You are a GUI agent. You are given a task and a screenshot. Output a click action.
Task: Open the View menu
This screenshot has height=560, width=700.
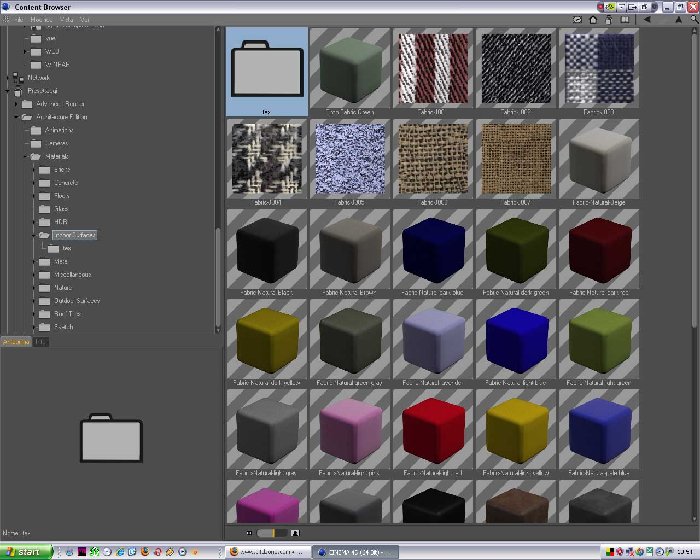click(x=67, y=20)
